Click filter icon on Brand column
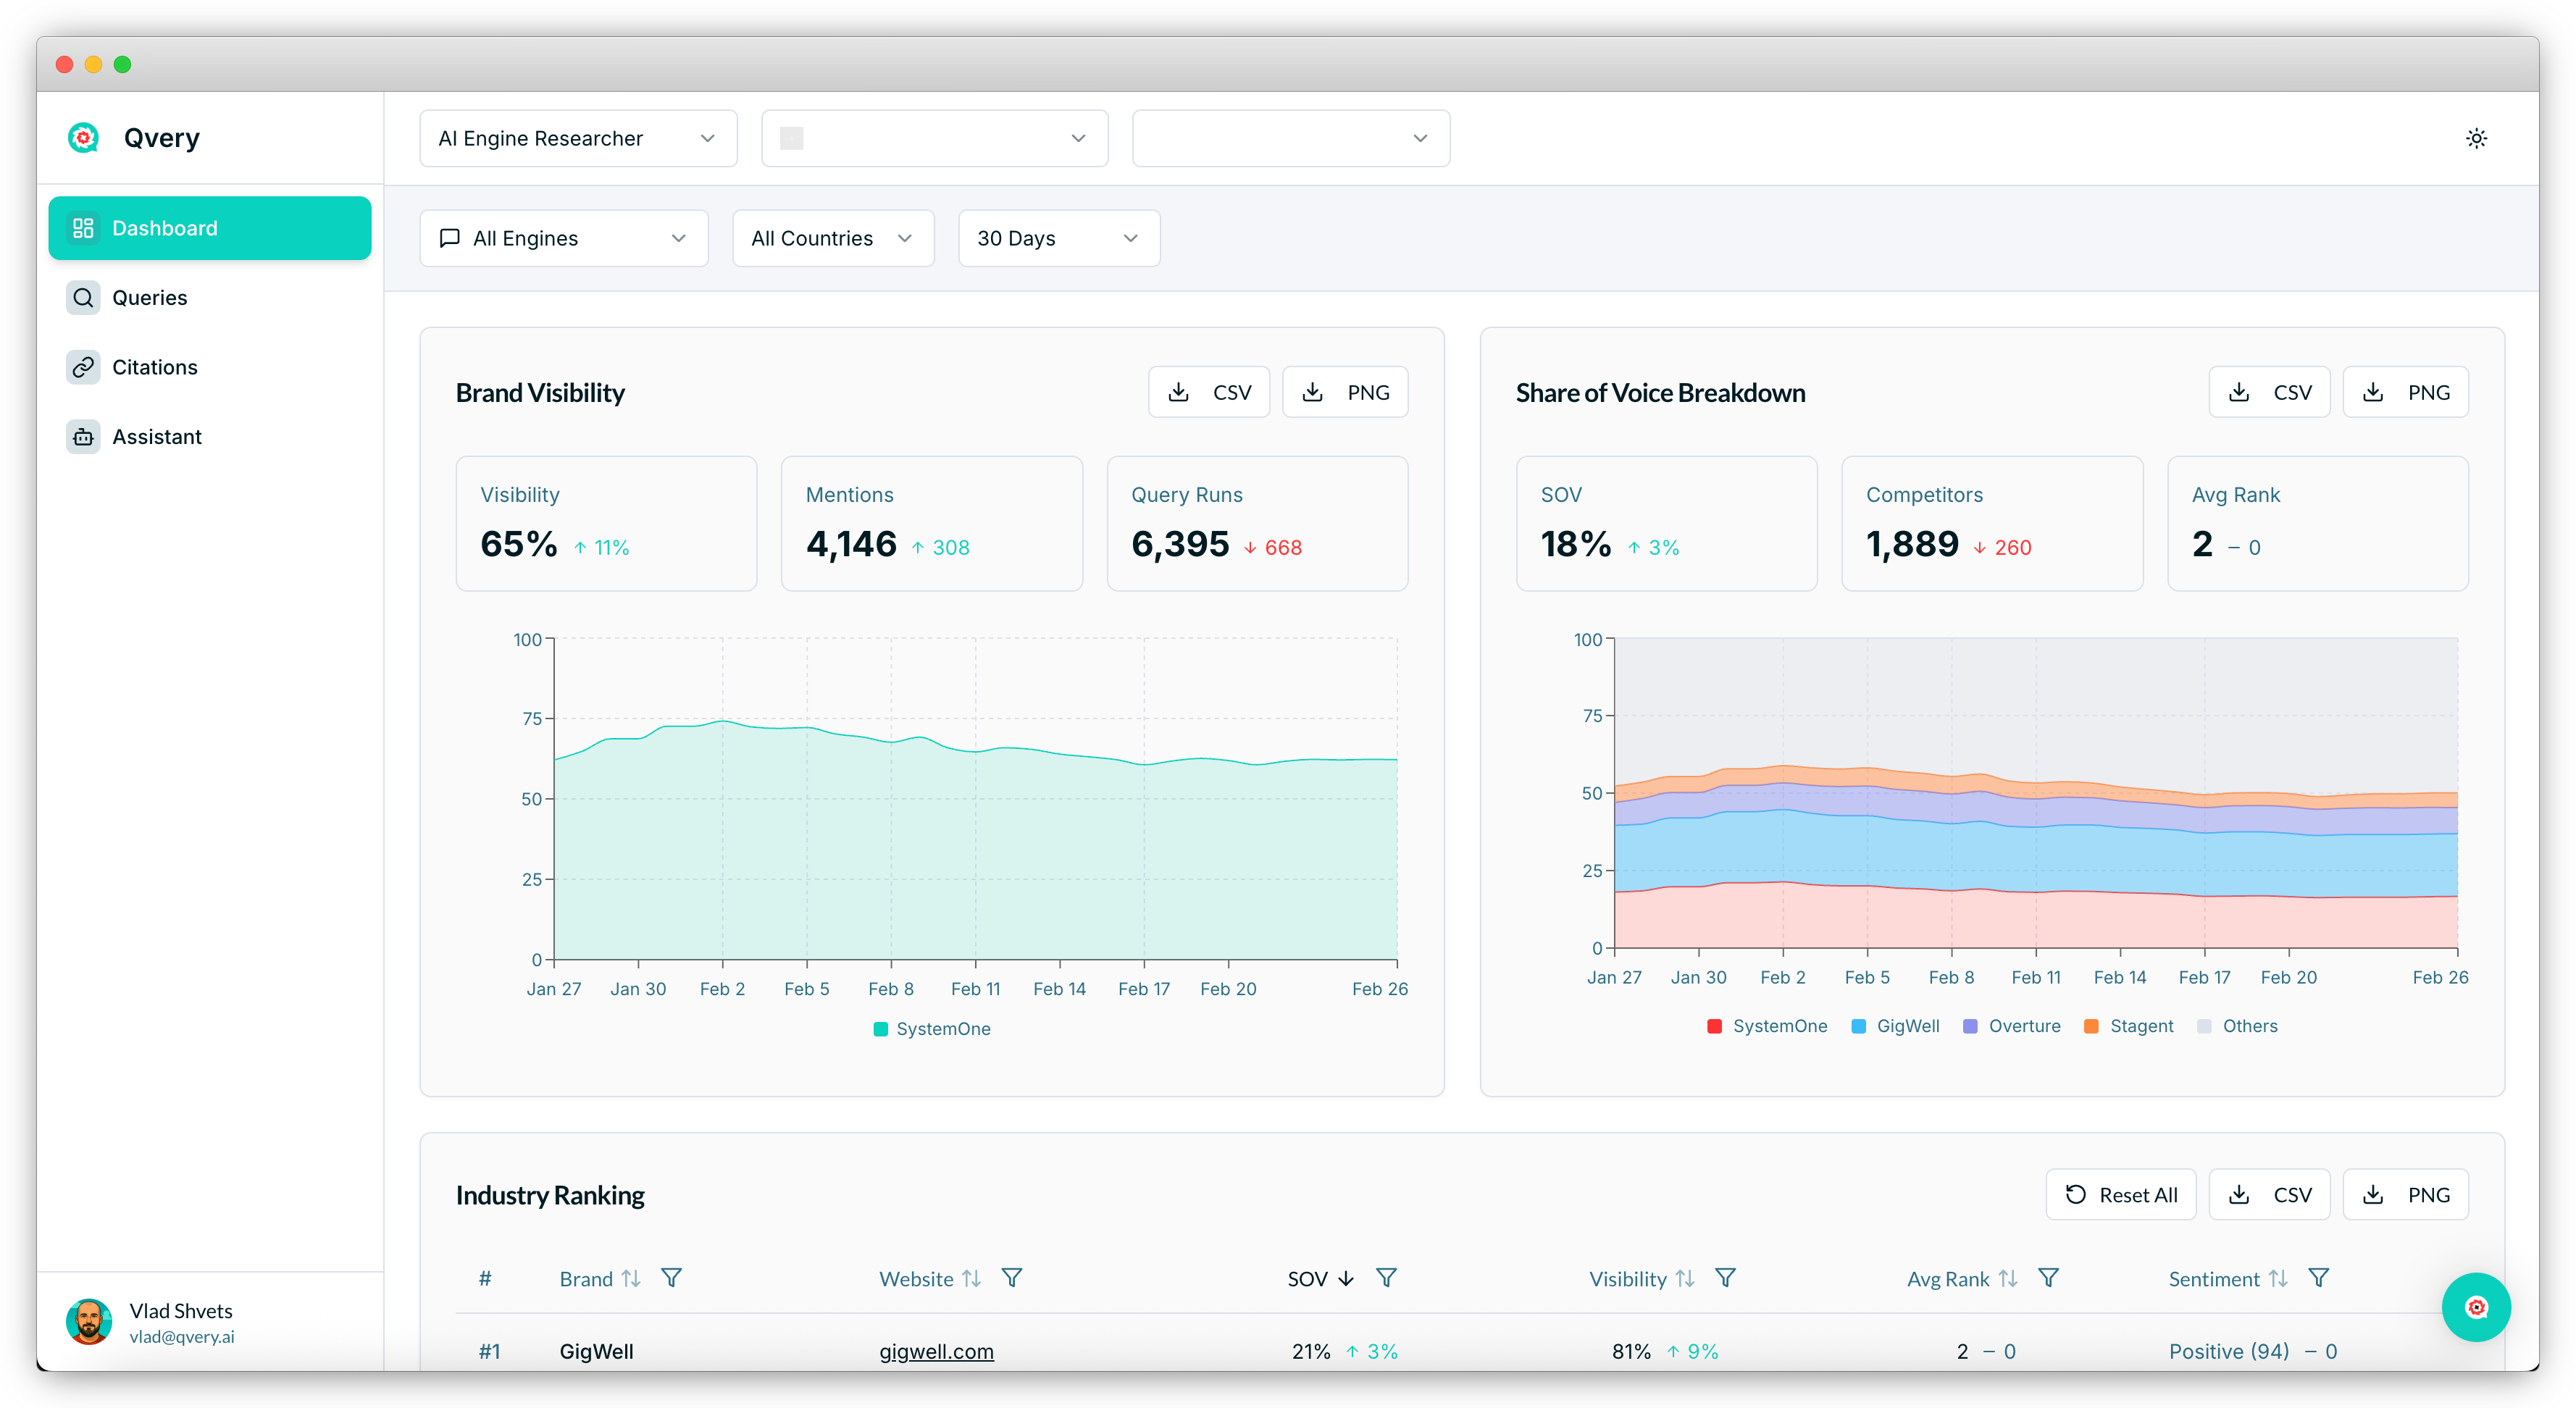The image size is (2576, 1408). click(672, 1278)
